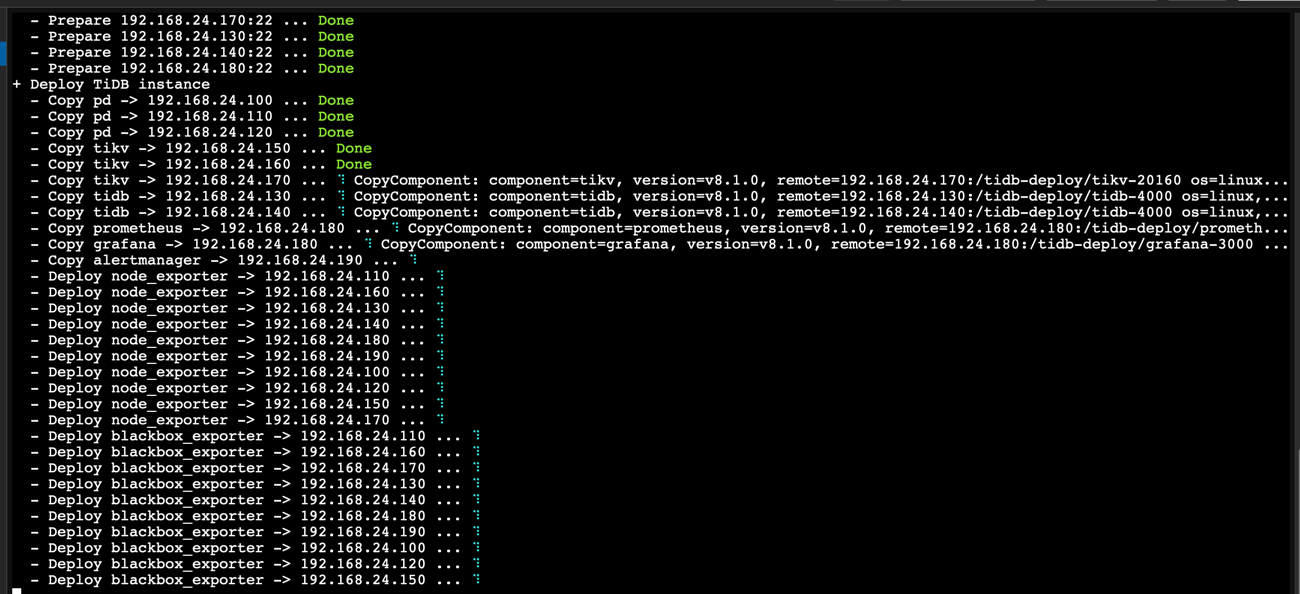Image resolution: width=1300 pixels, height=594 pixels.
Task: Click spinner beside node_exporter 192.168.24.170
Action: tap(440, 420)
